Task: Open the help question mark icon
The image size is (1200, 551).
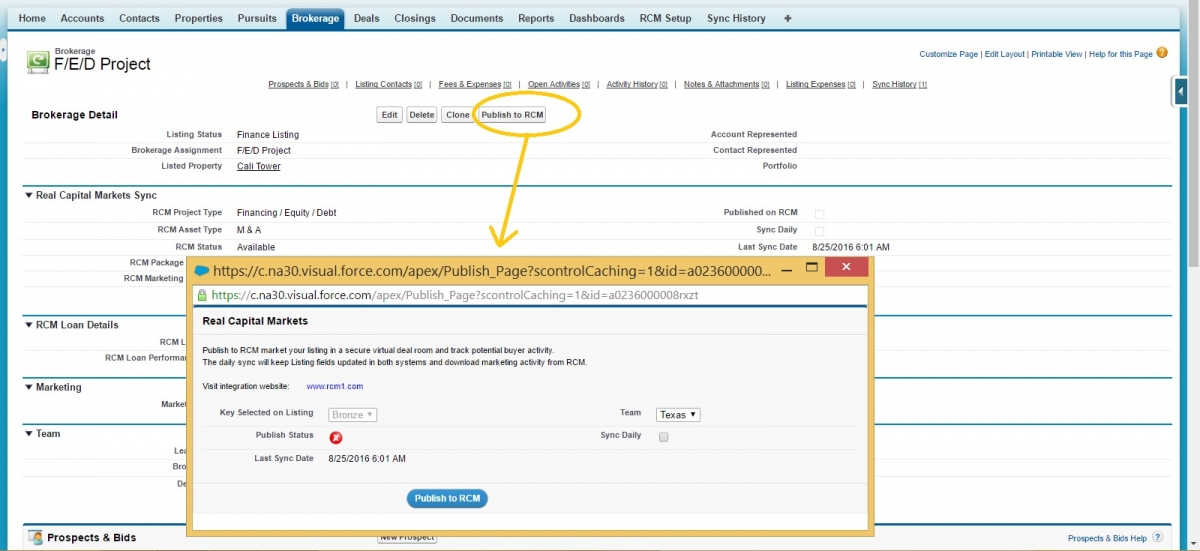Action: point(1162,53)
